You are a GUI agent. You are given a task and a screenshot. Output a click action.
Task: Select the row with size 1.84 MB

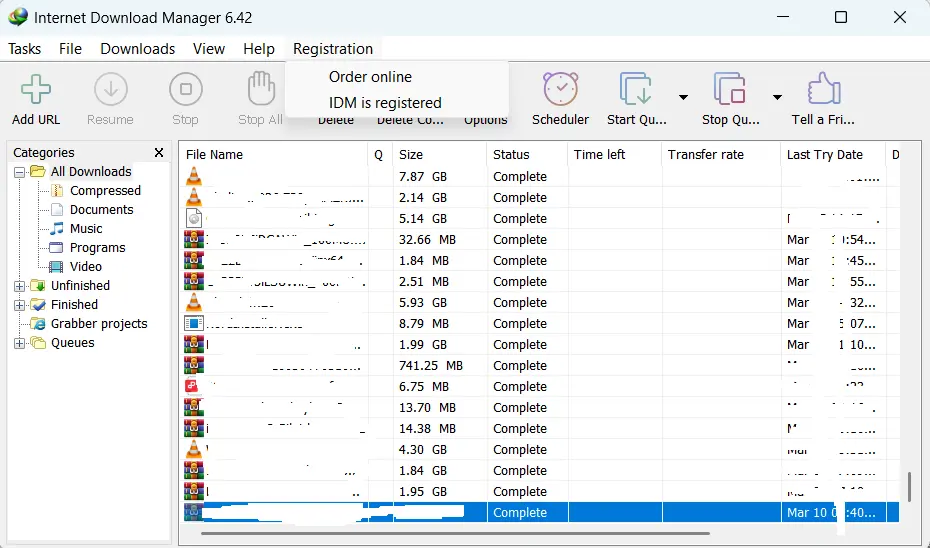coord(539,260)
